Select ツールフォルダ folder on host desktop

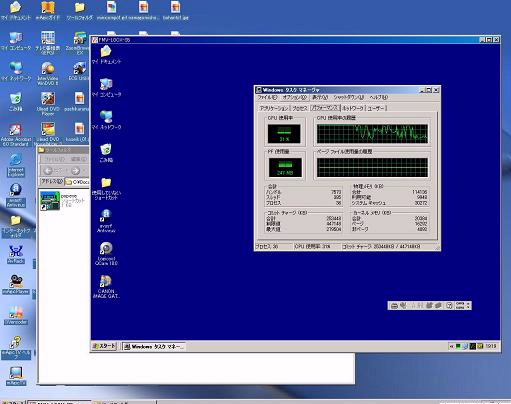click(x=79, y=11)
